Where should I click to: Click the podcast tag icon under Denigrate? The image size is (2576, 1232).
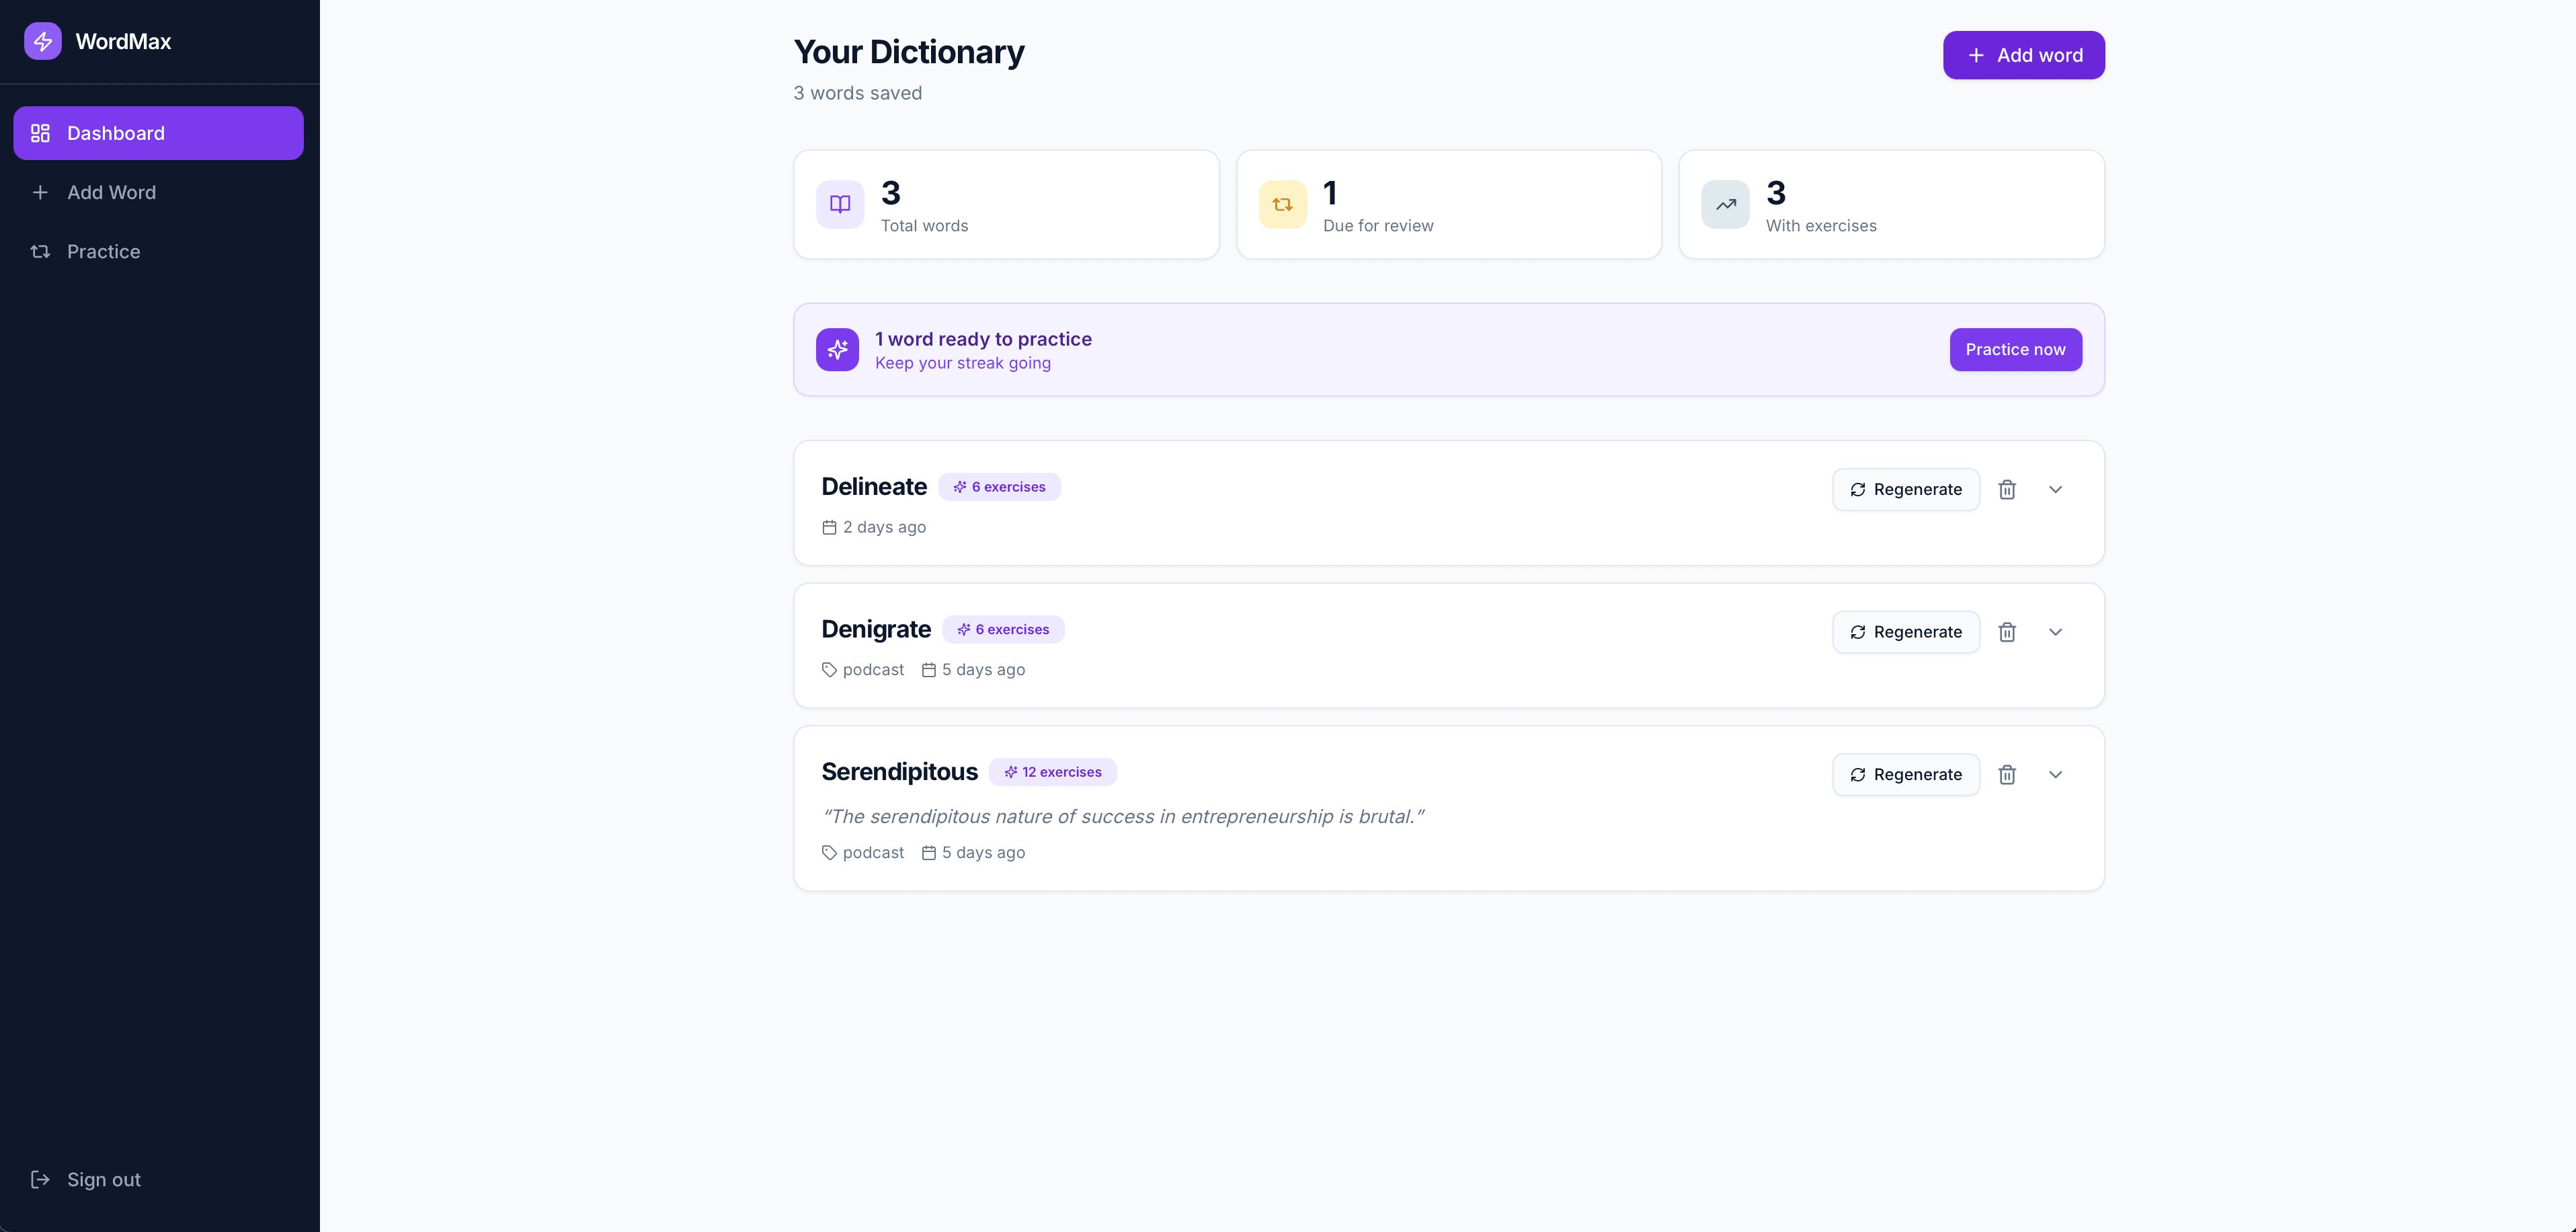coord(829,669)
